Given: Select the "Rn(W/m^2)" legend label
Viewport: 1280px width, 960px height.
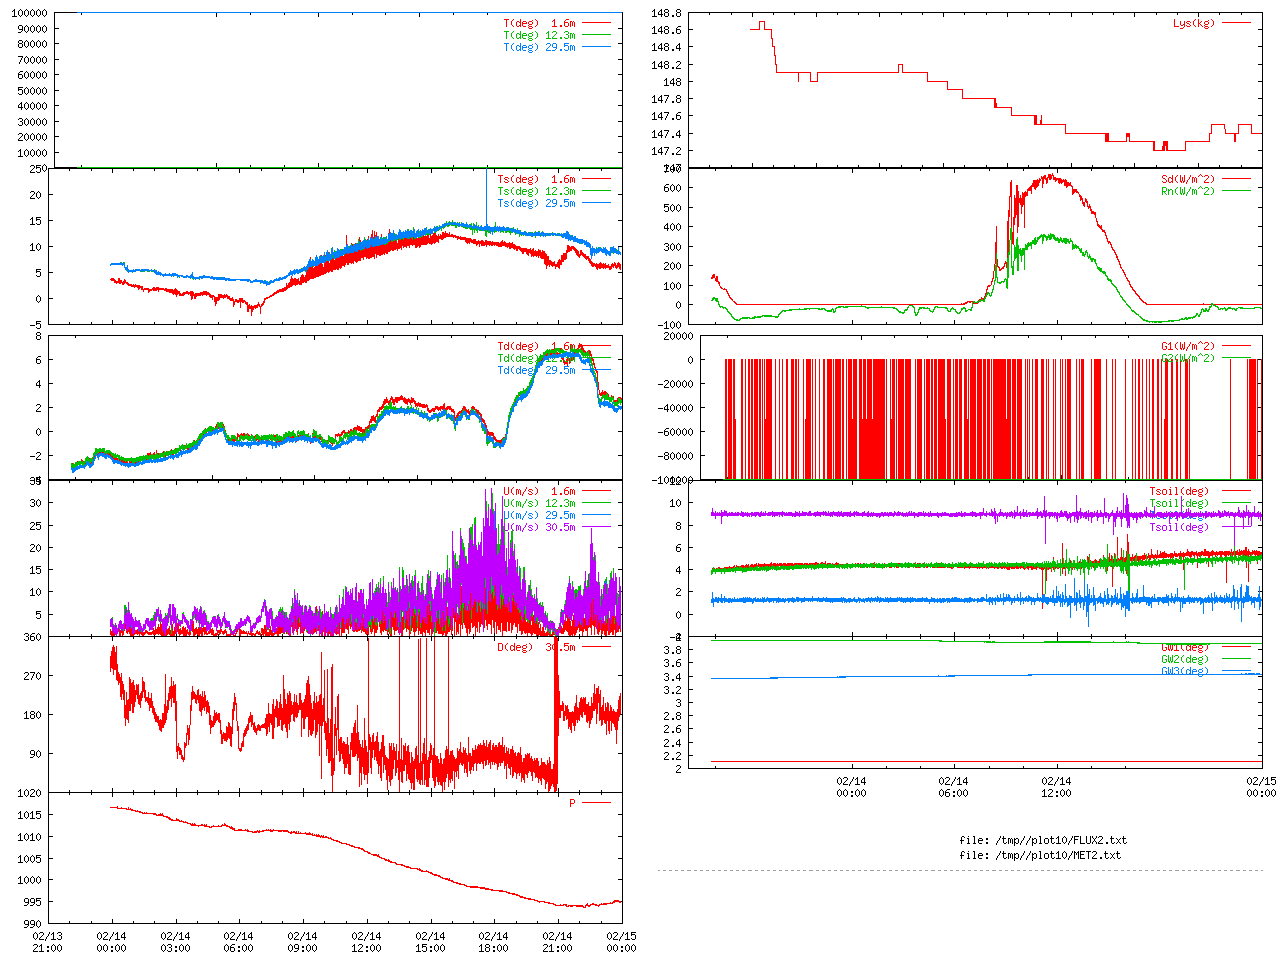Looking at the screenshot, I should pos(1188,192).
